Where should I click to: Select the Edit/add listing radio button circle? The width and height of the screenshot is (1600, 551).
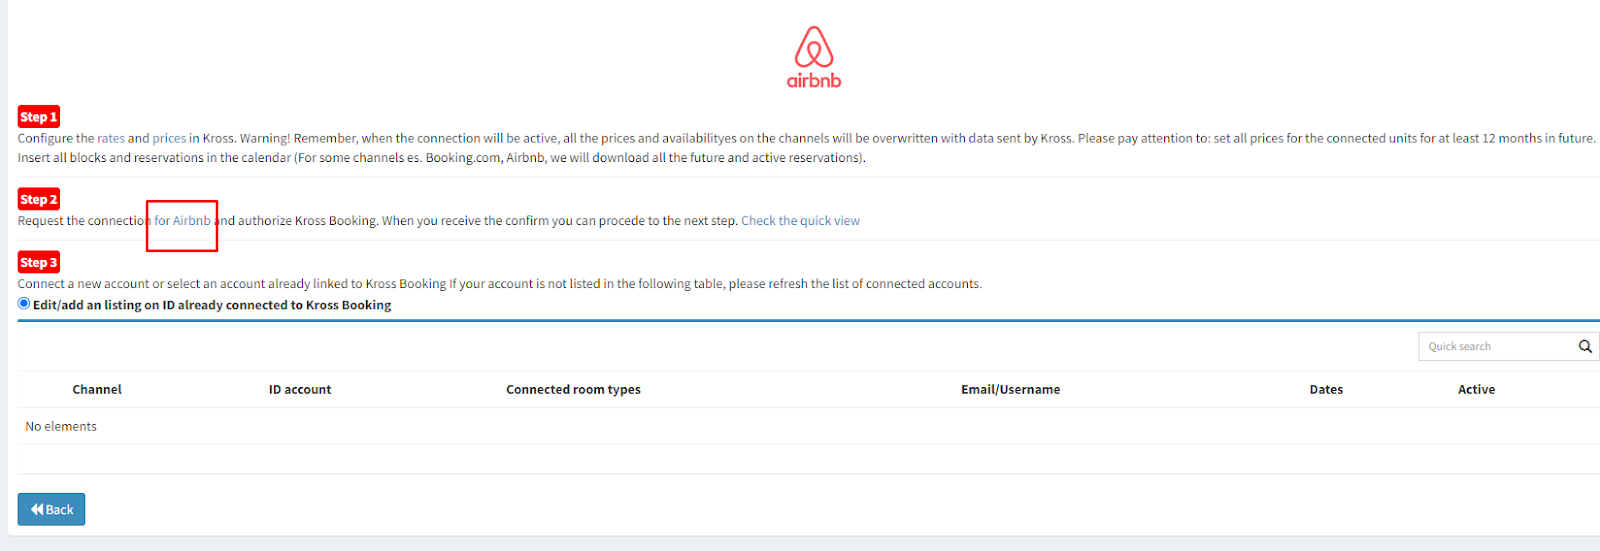point(24,304)
